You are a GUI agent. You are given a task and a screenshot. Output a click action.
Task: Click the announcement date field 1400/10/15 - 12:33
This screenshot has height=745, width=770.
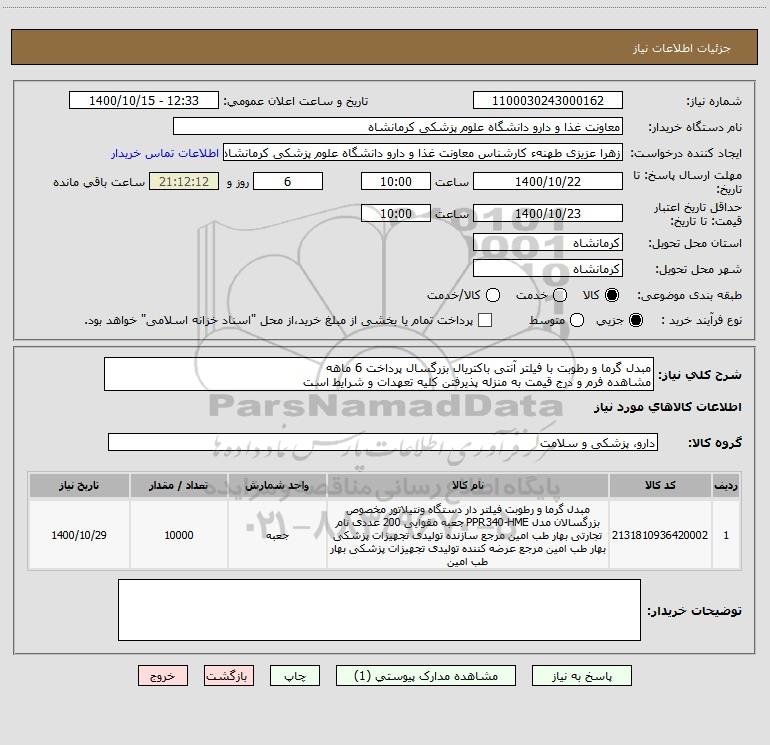coord(144,101)
